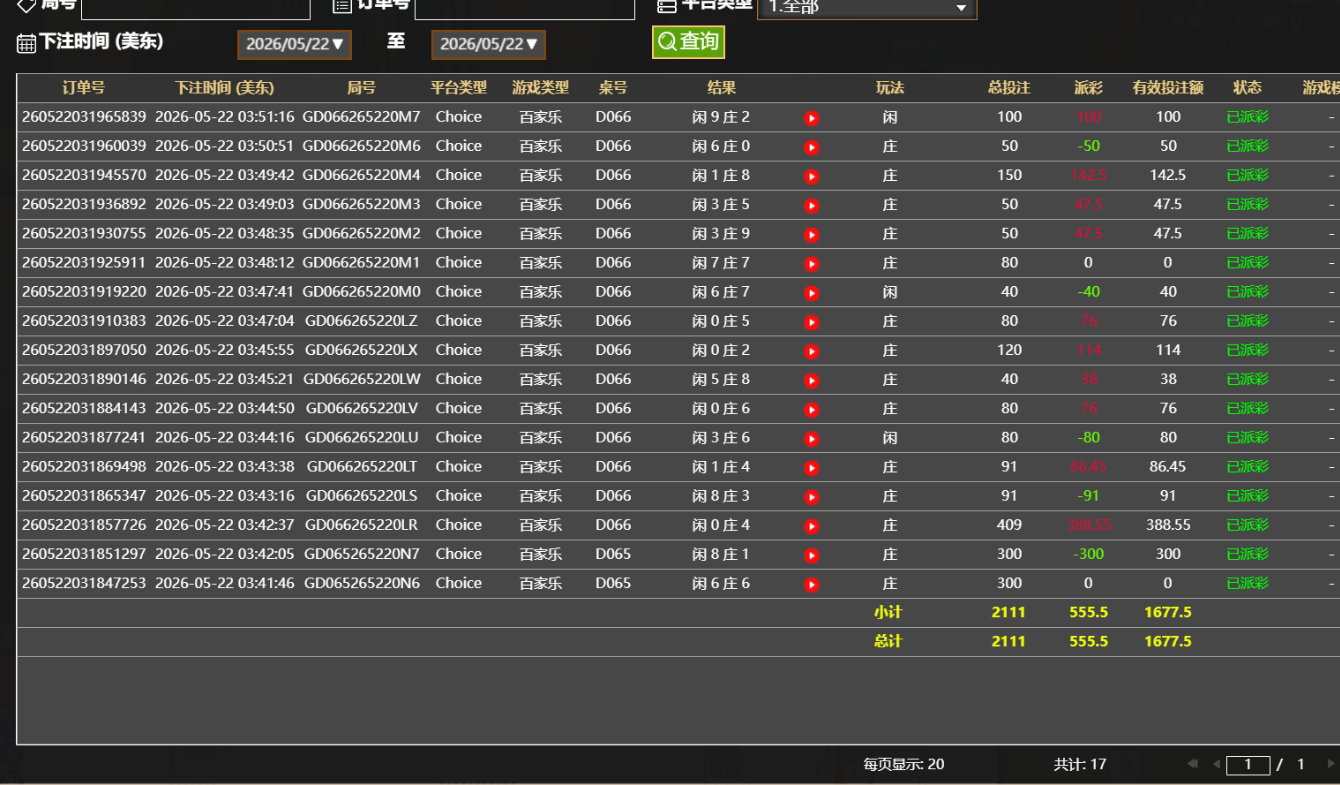Play video replay for round GD066265220M0
Screen dimensions: 1340x785
pos(812,293)
